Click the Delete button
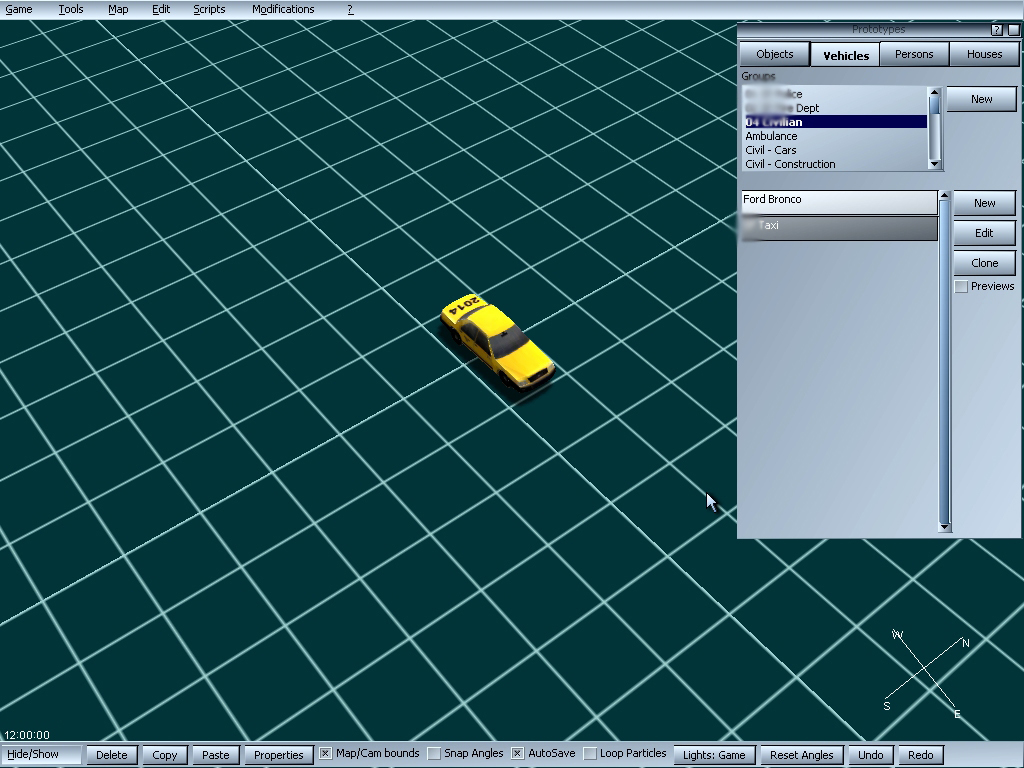Screen dimensions: 1024x768 112,755
